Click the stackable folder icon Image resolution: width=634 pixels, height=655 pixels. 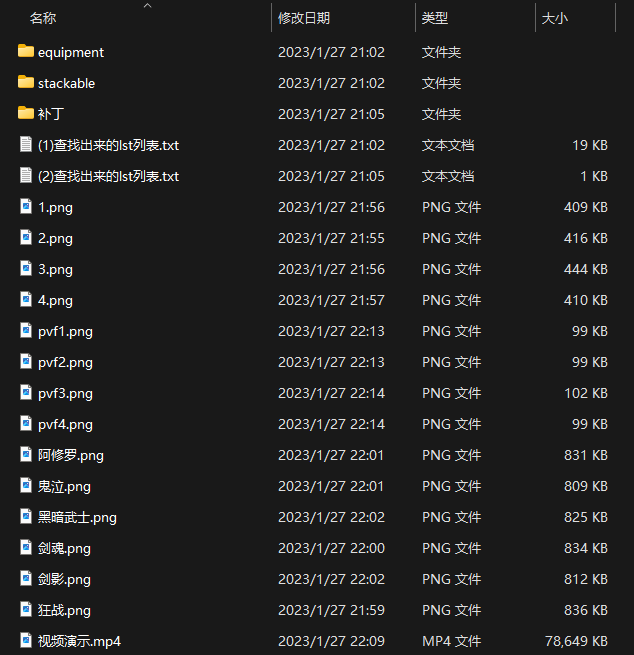(26, 82)
